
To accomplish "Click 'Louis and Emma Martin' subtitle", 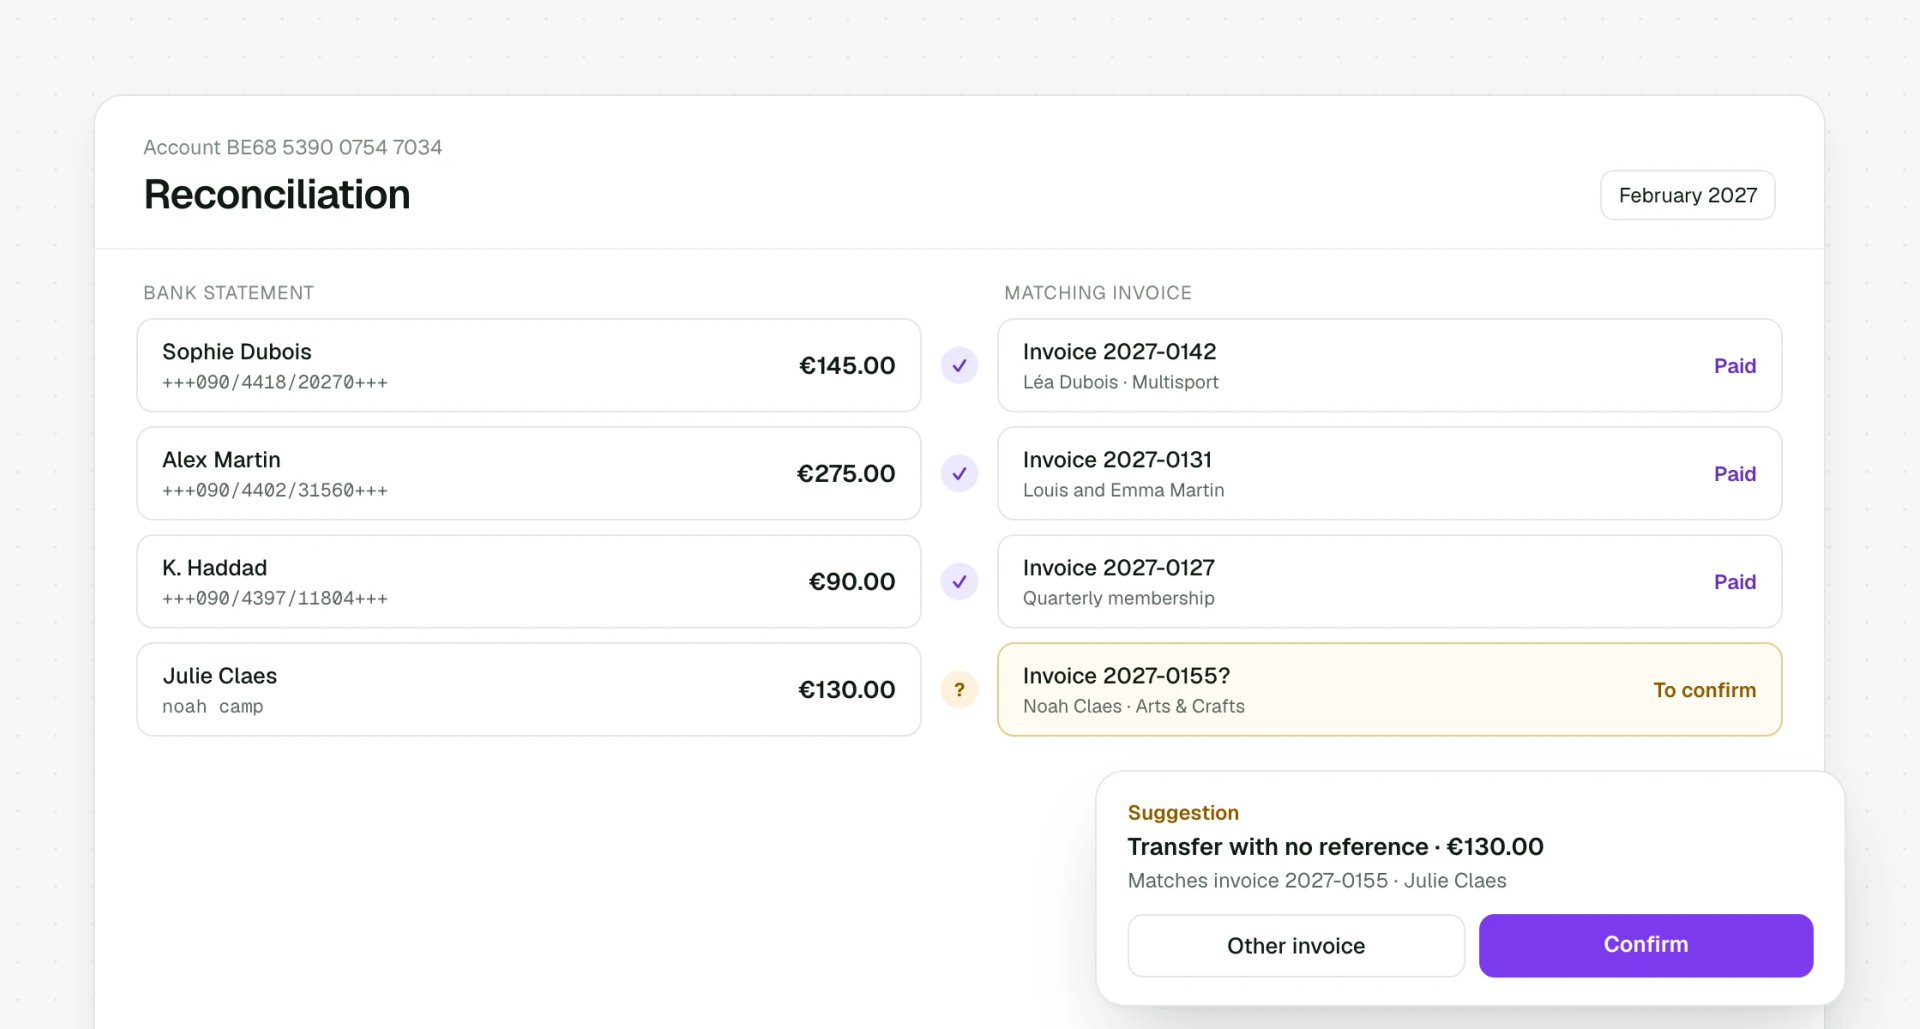I will point(1123,490).
